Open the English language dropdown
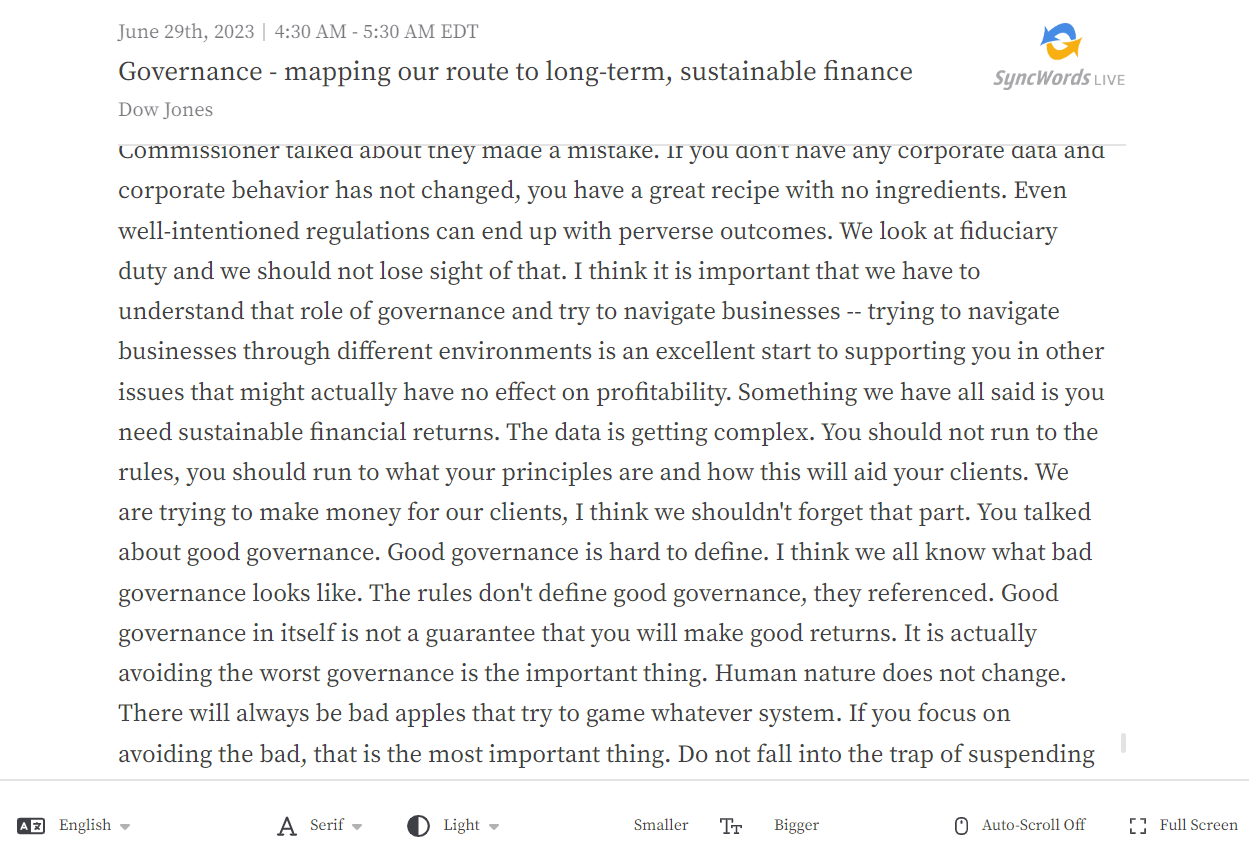Screen dimensions: 1249x846 (x=74, y=826)
